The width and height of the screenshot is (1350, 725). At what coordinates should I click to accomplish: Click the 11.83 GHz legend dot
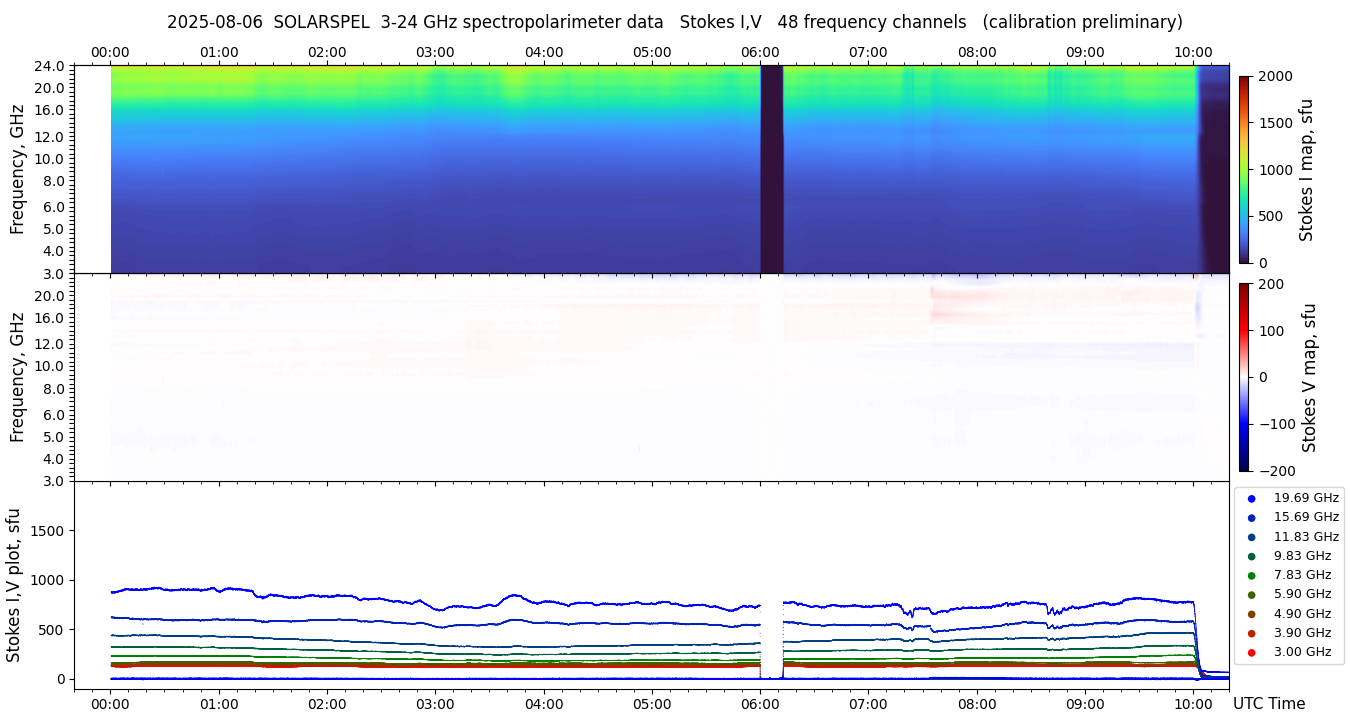point(1251,537)
